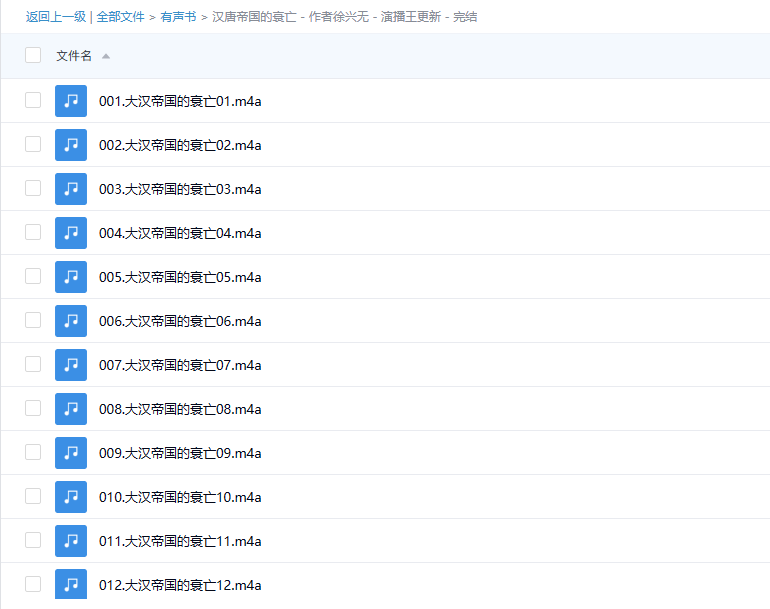The image size is (770, 609).
Task: Click the music icon for 002.大汉帝国的衰亡02.m4a
Action: (x=71, y=145)
